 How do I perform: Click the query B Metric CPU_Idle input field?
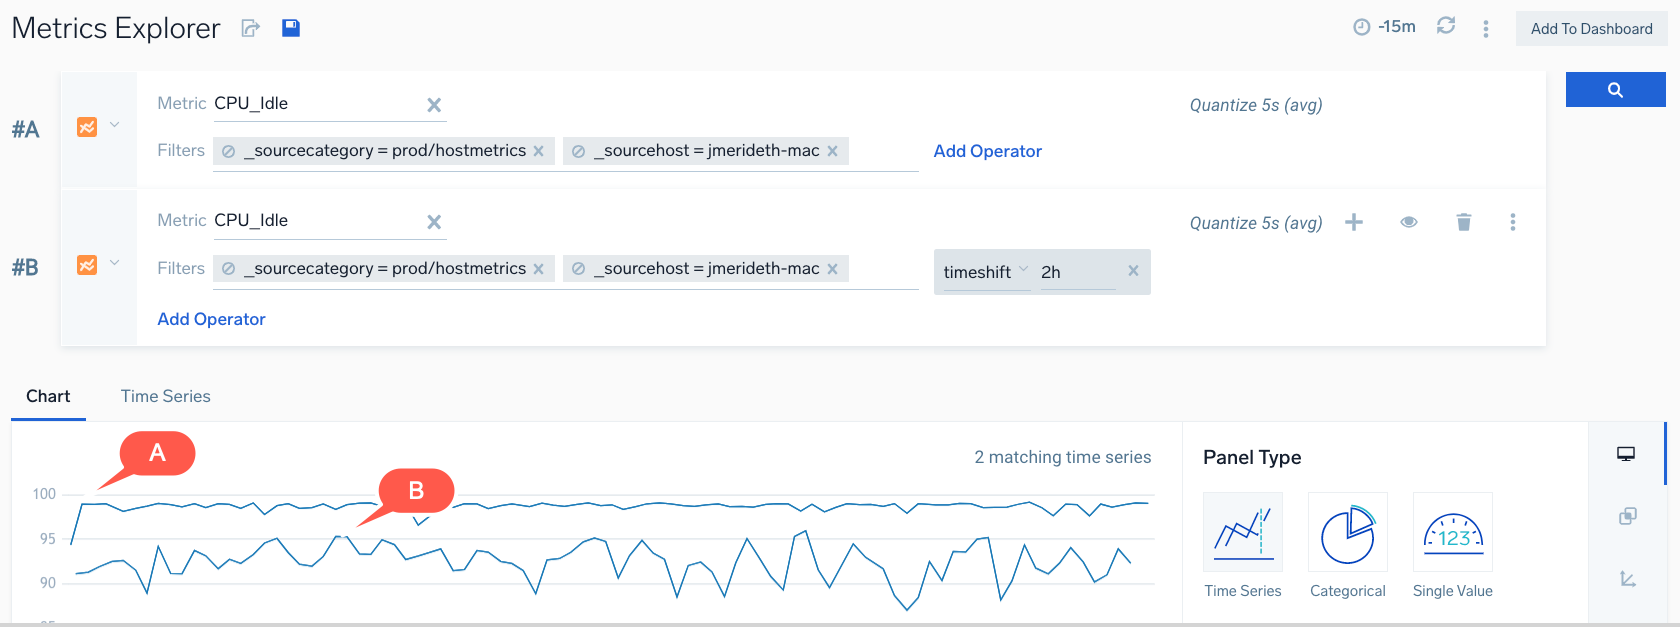[315, 221]
